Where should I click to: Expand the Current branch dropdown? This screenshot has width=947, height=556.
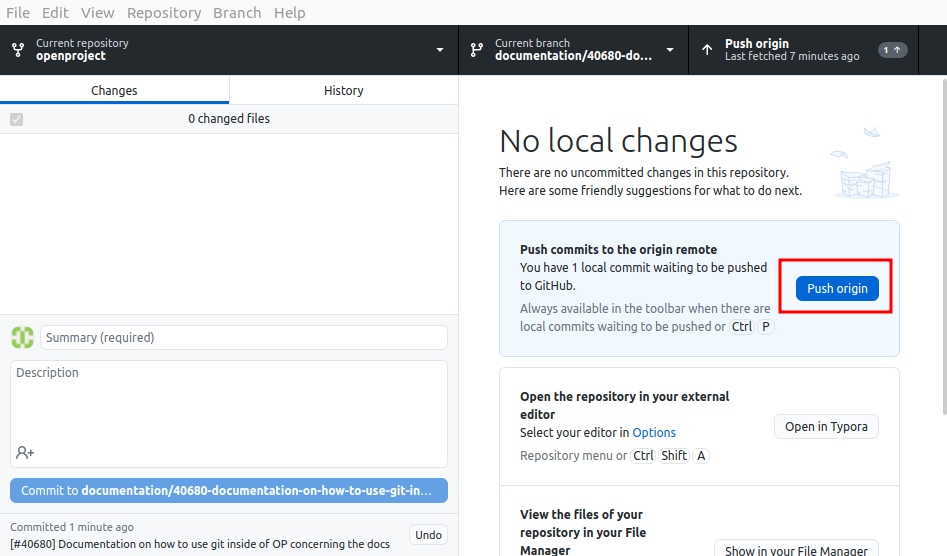coord(670,50)
